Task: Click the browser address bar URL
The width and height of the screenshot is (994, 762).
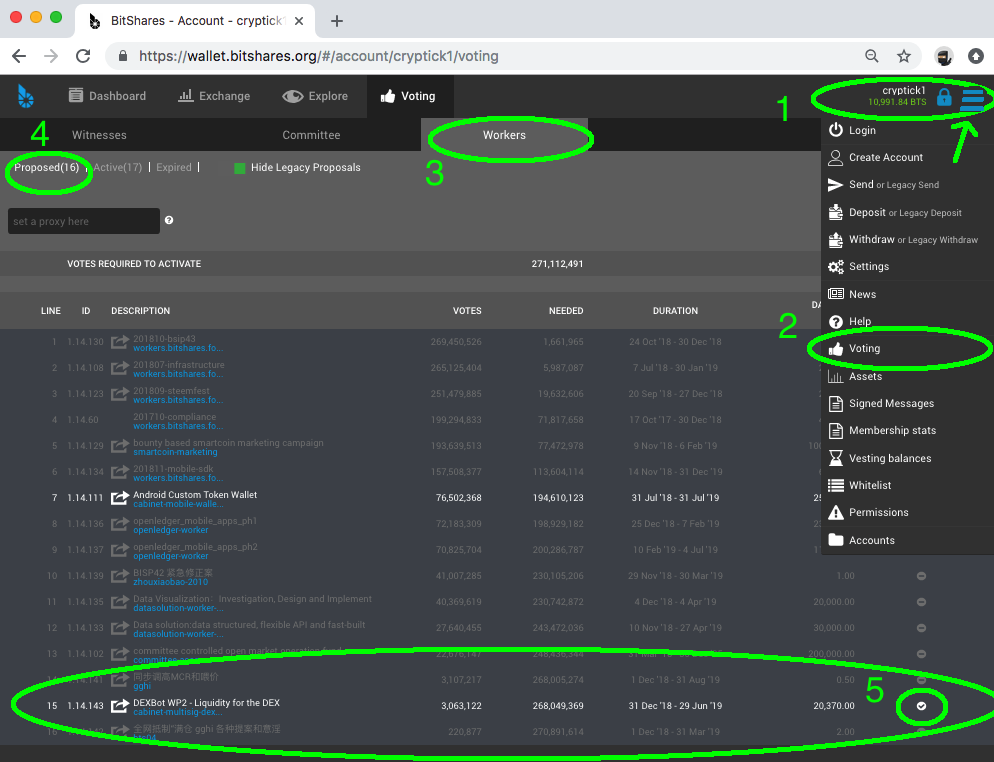Action: [318, 56]
